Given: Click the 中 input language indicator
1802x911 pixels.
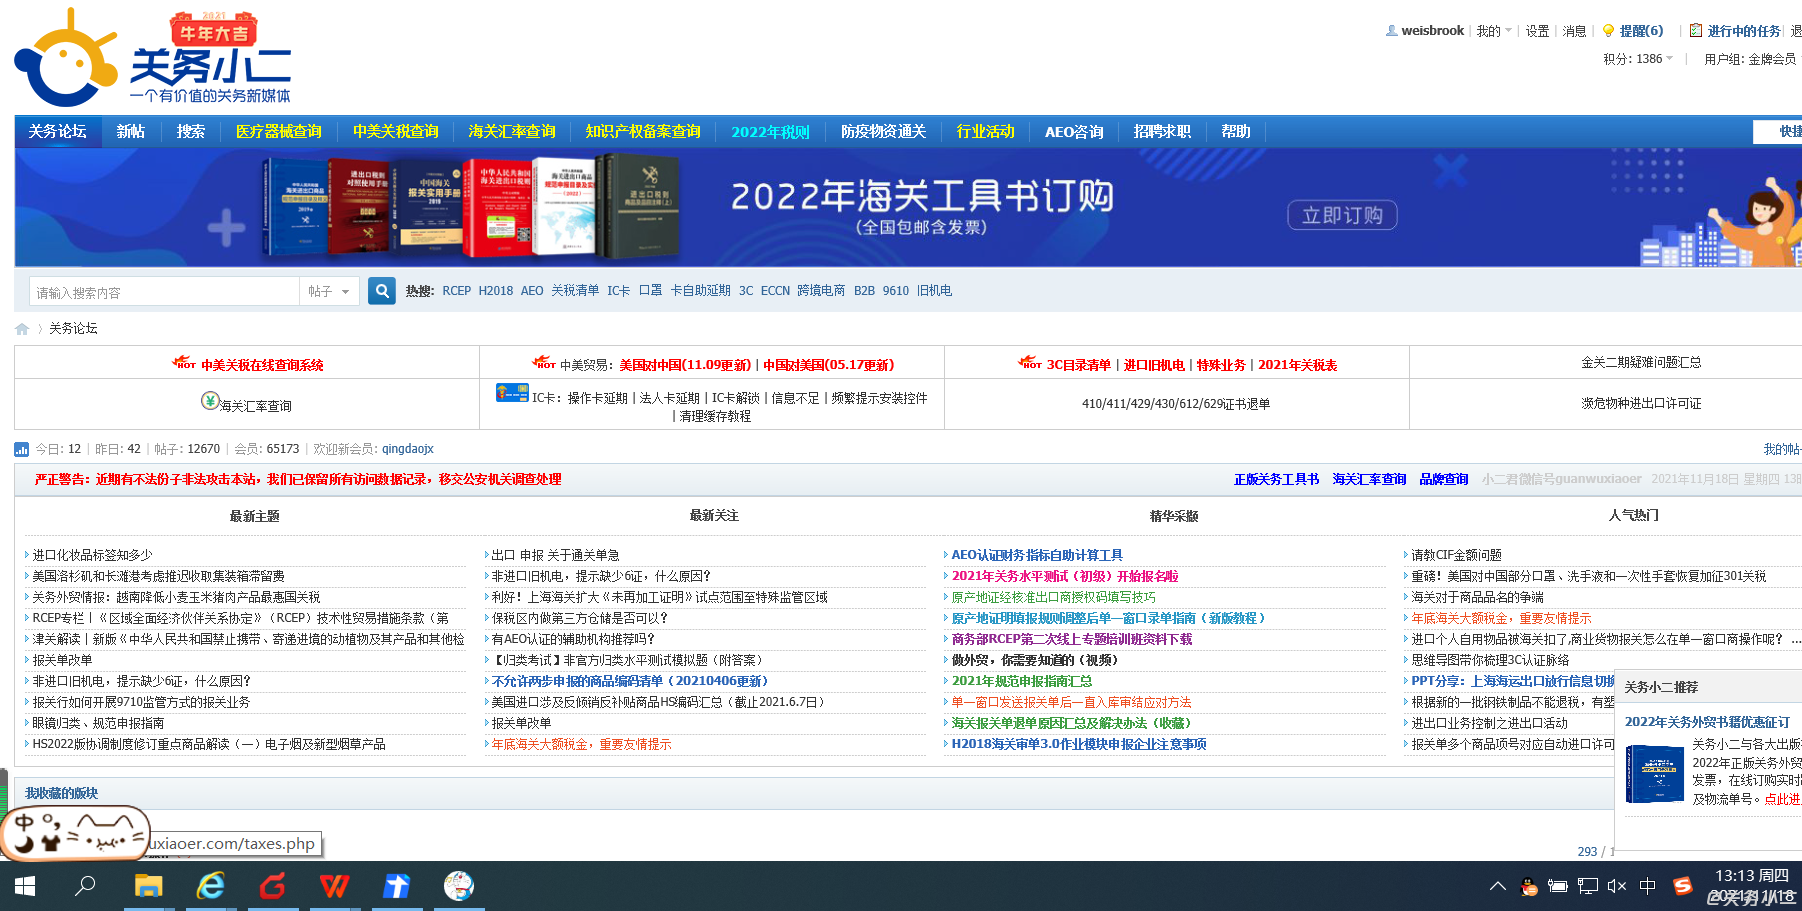Looking at the screenshot, I should pos(1648,886).
